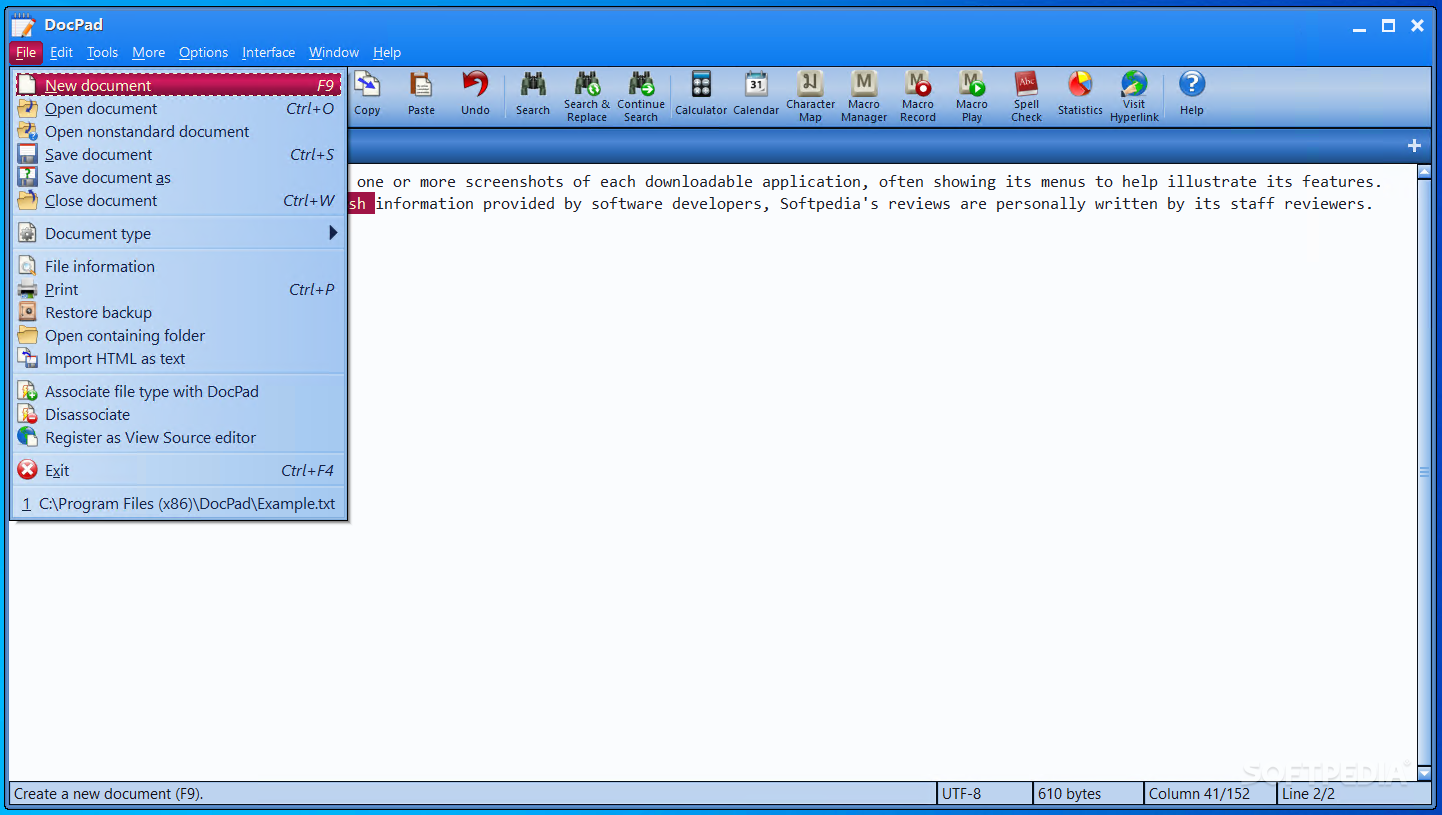Select Restore backup

pos(179,313)
